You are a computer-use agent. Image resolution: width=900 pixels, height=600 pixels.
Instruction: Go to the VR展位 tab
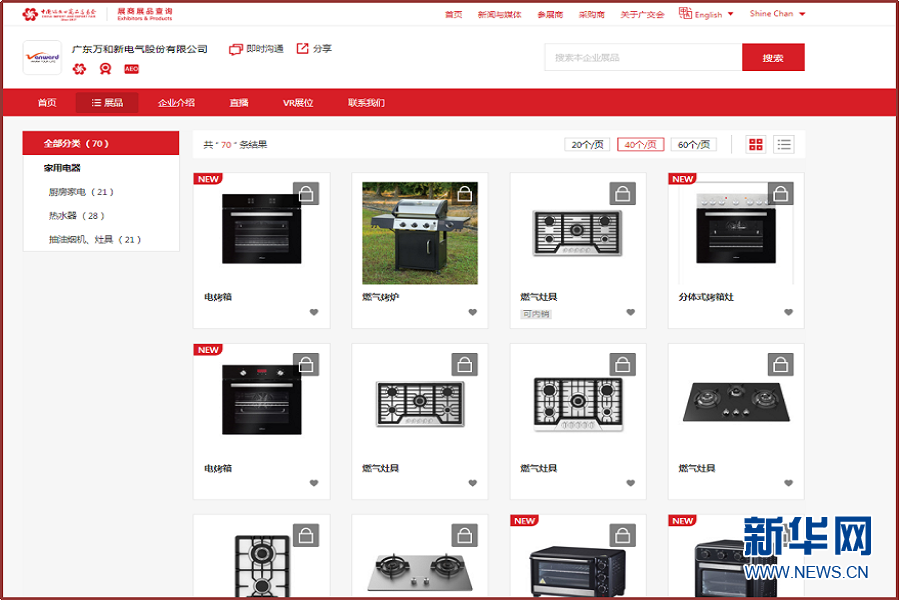point(298,103)
